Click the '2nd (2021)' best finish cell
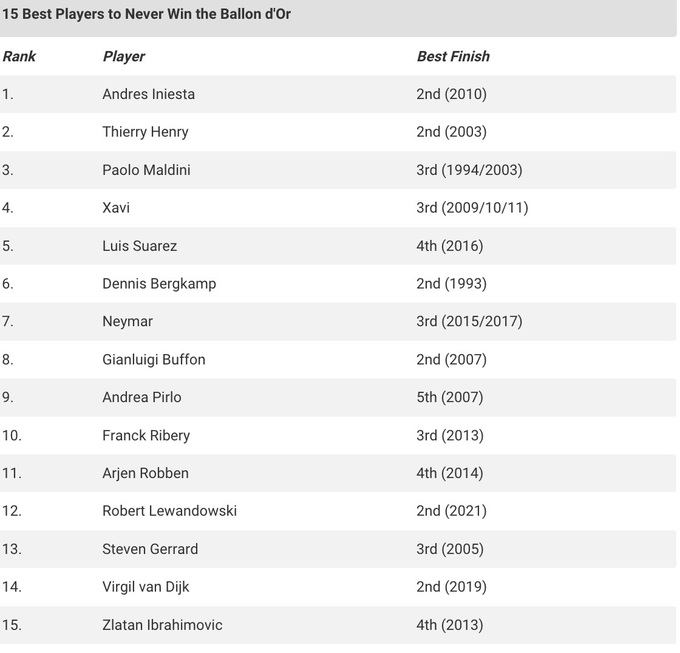 click(x=451, y=511)
